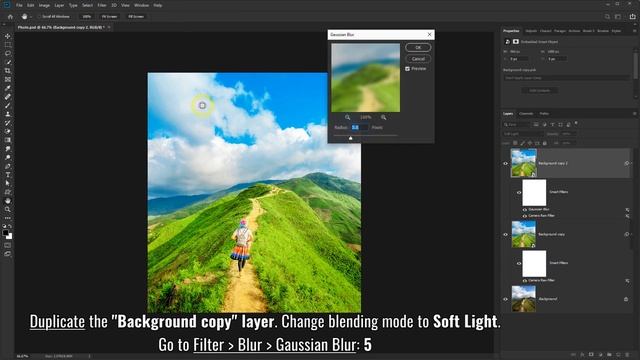Collapse Background copy smart filter list

pyautogui.click(x=632, y=235)
